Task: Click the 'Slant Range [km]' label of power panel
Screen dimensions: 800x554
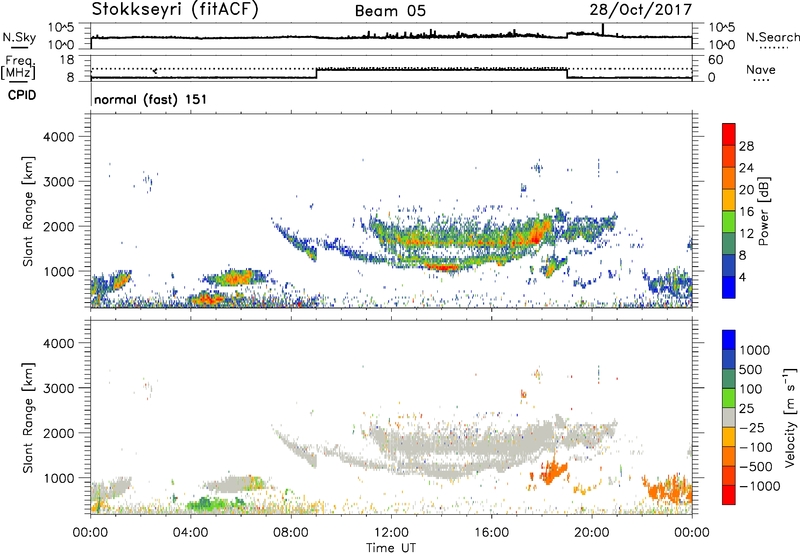Action: point(28,211)
